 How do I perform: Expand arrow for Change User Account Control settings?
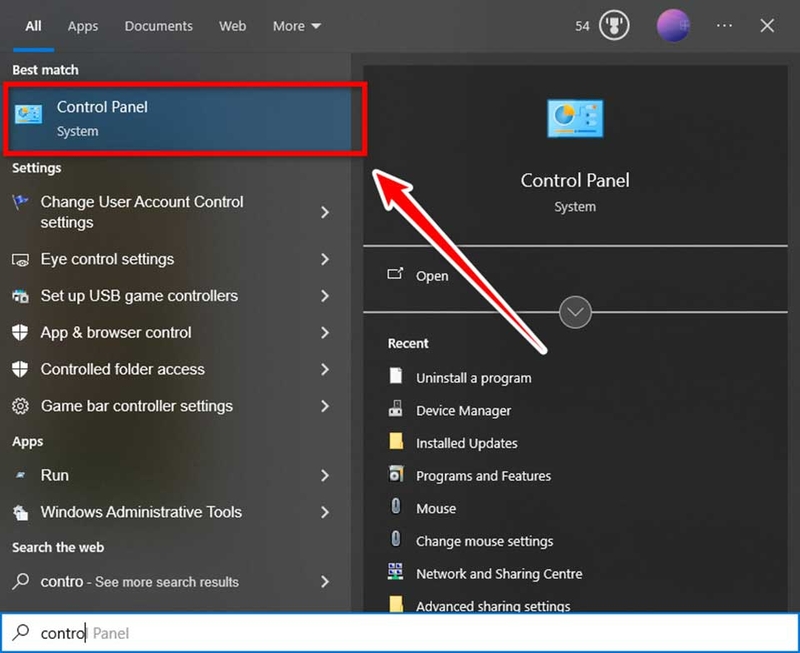pyautogui.click(x=324, y=212)
